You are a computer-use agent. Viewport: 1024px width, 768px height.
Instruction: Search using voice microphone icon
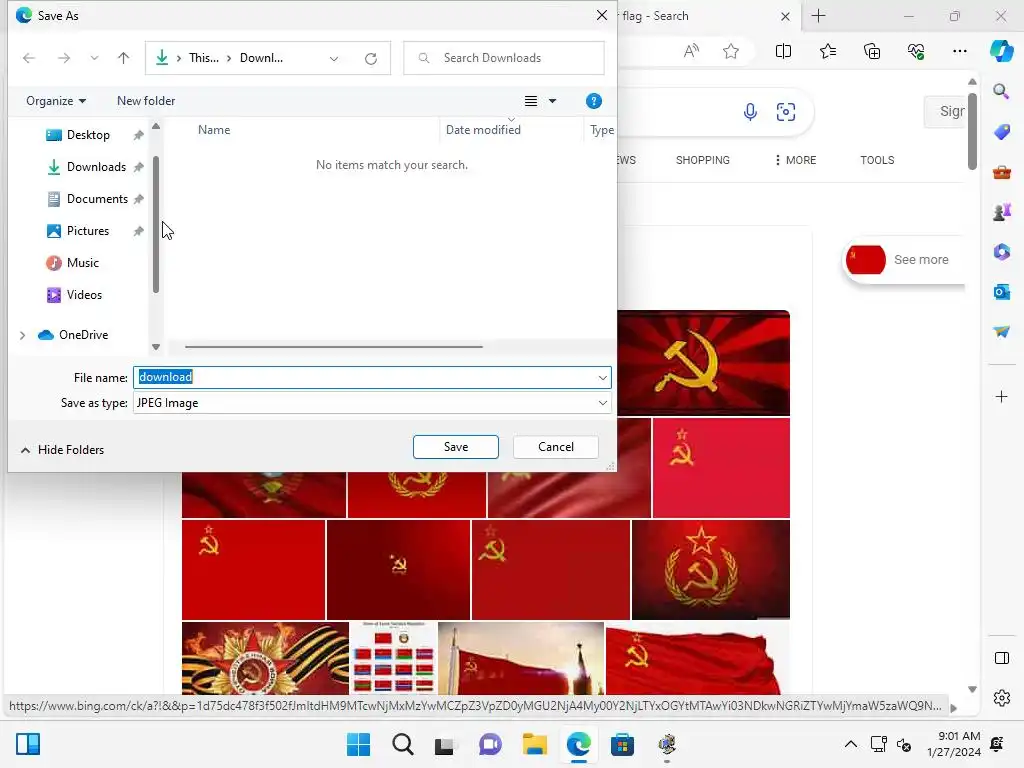pos(750,112)
